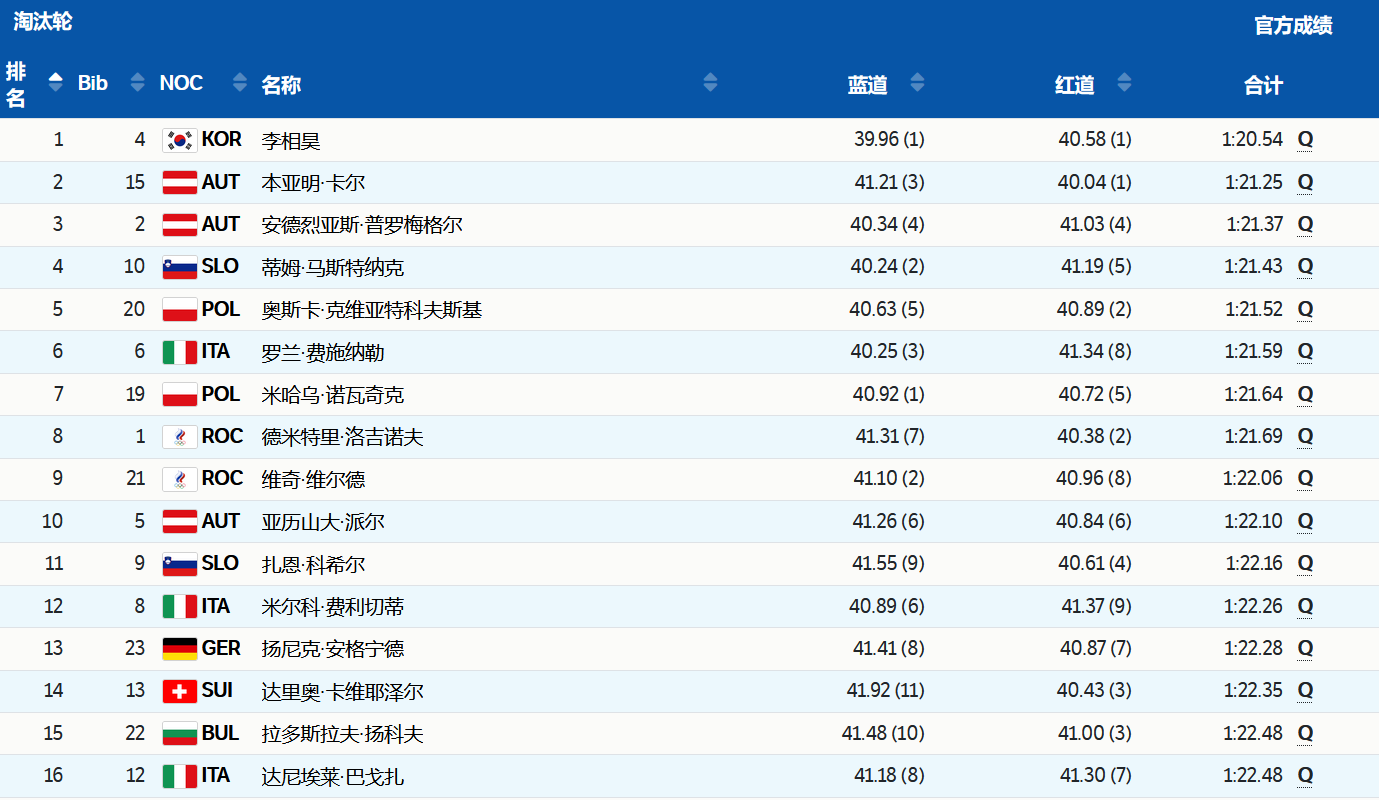Click blue course time 39.96 (1)
Viewport: 1386px width, 800px height.
(x=889, y=140)
